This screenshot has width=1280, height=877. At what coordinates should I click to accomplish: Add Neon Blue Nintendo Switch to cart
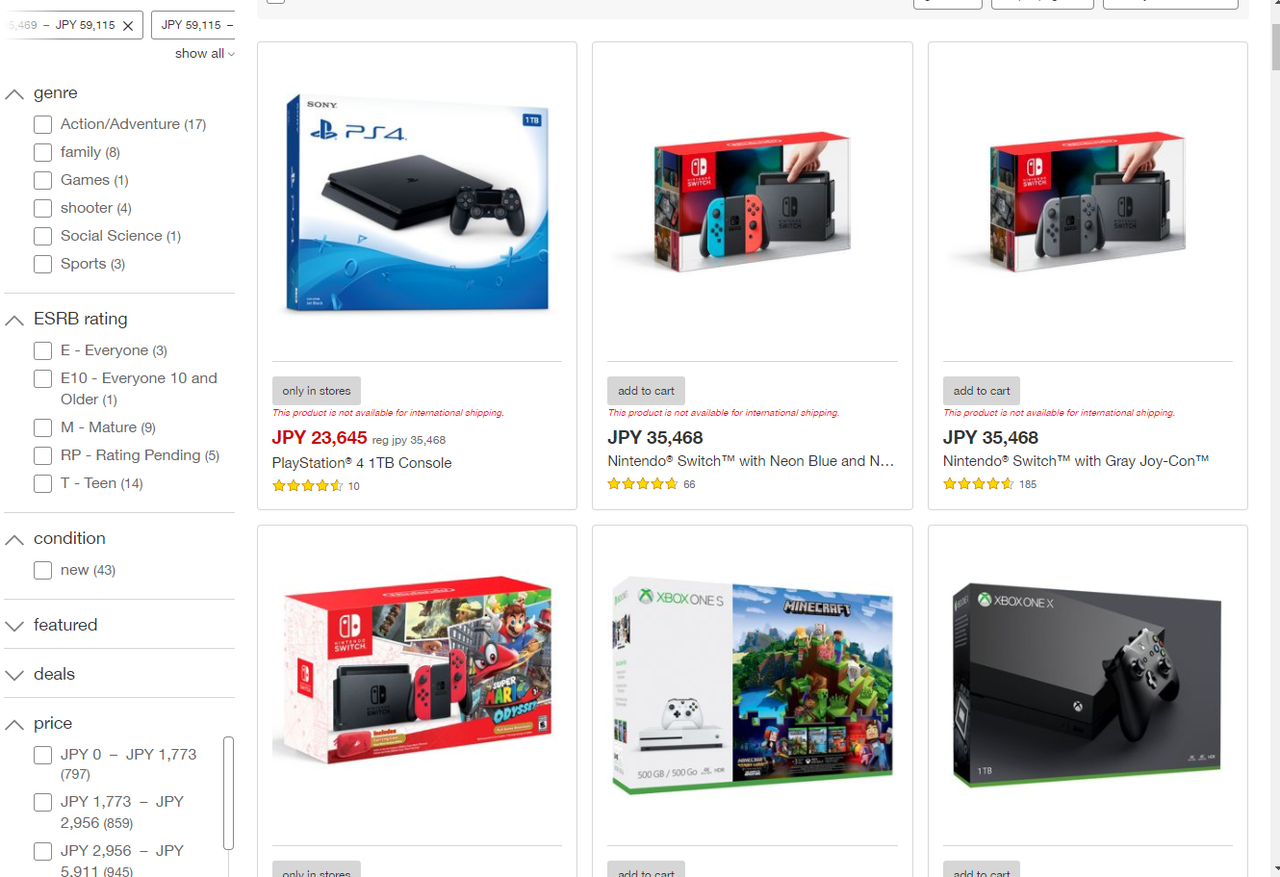point(646,391)
